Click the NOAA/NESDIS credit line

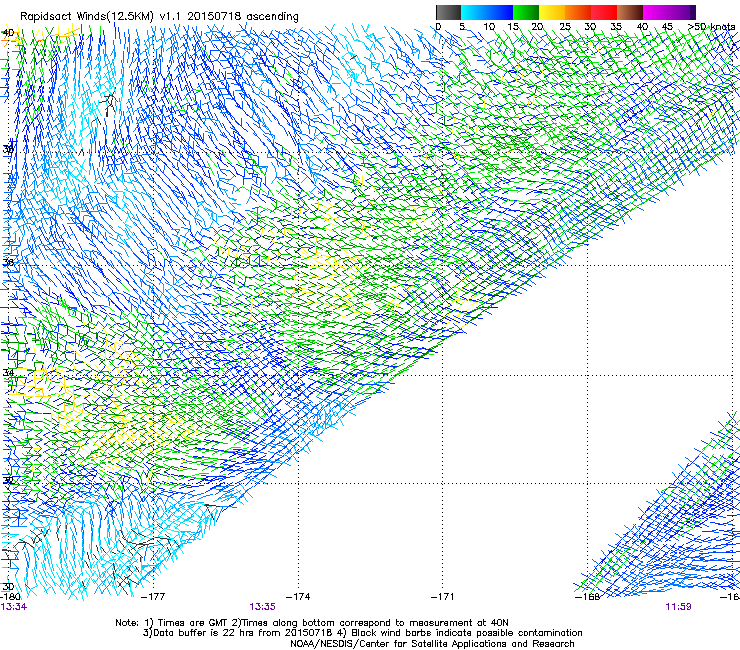tap(432, 644)
